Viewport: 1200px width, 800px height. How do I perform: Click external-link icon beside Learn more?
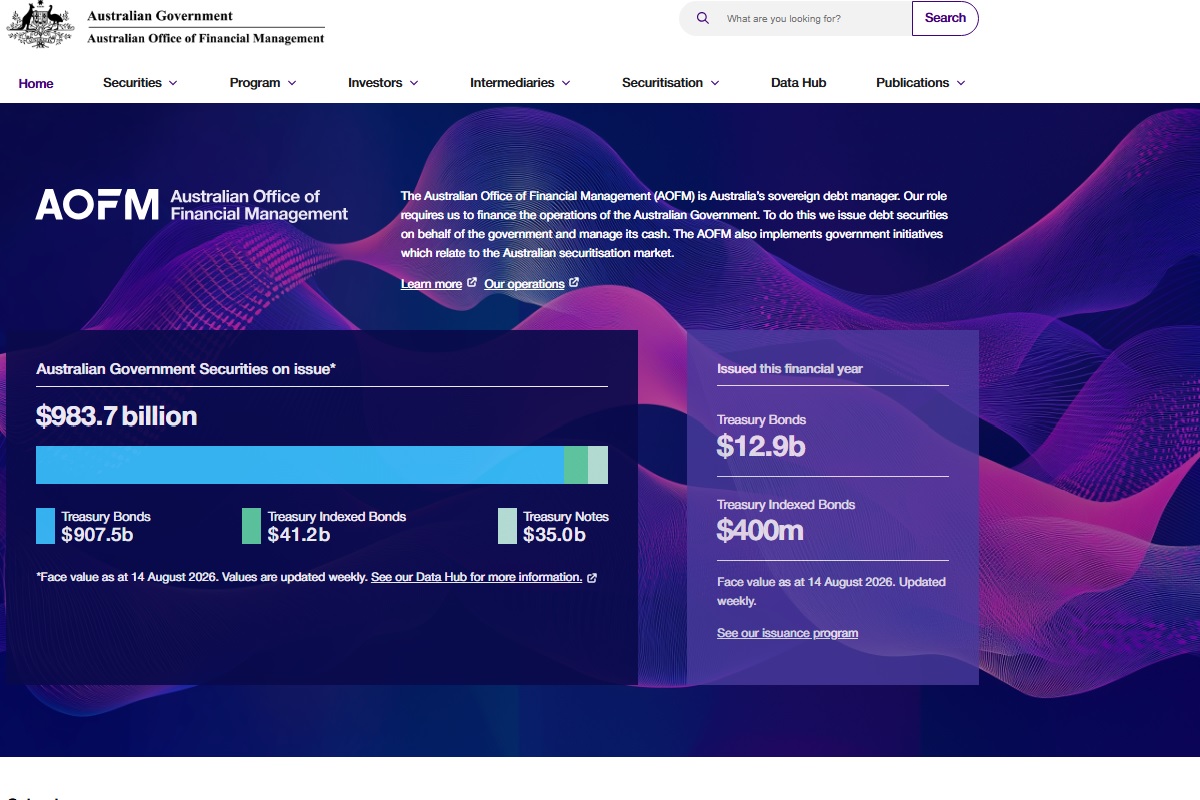click(472, 283)
